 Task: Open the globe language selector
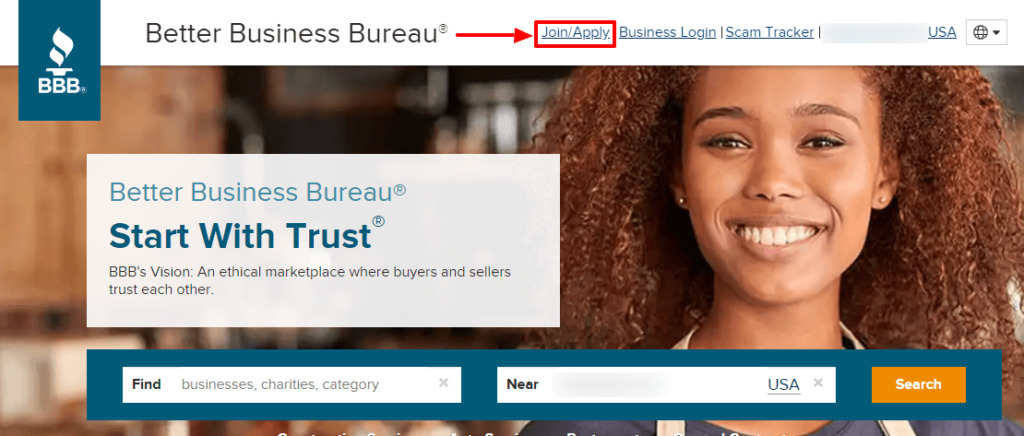click(986, 32)
